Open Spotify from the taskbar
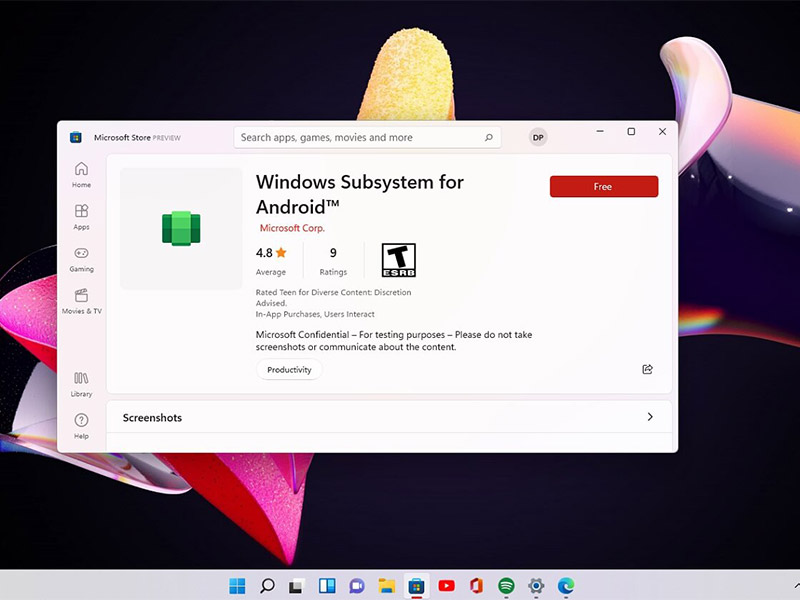Screen dimensions: 800x600 click(x=506, y=586)
